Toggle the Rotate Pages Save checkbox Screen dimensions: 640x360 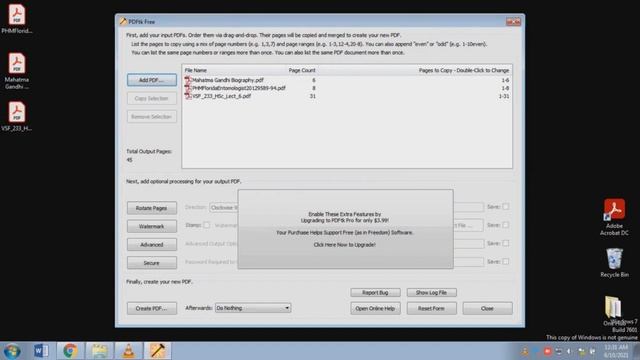[506, 207]
